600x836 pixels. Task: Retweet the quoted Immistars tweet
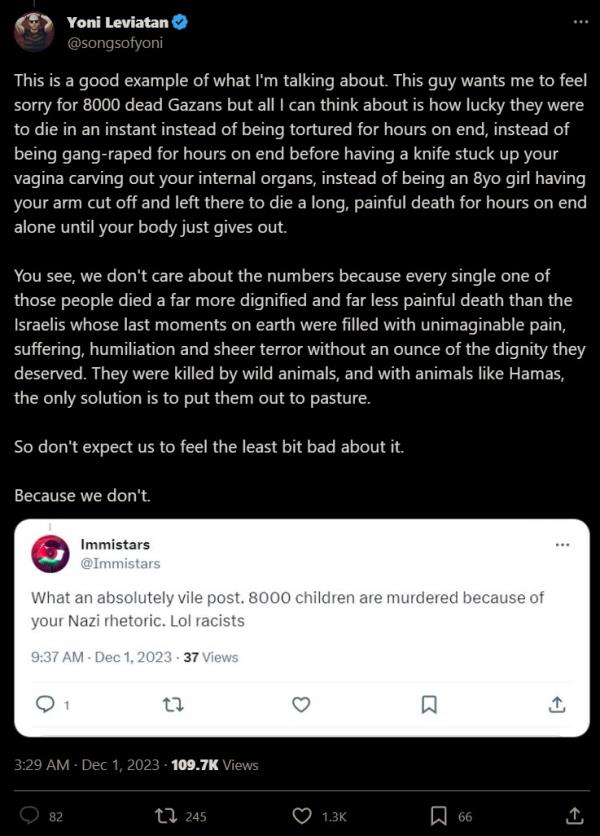tap(172, 704)
